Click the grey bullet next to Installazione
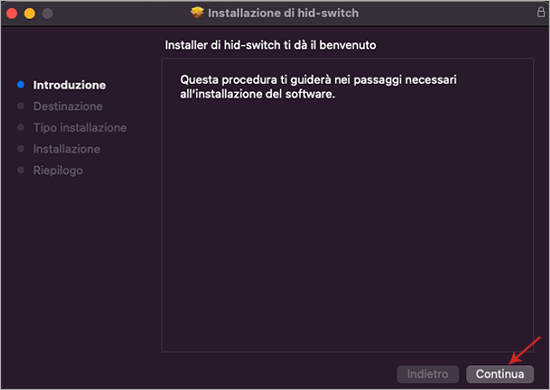 (21, 149)
